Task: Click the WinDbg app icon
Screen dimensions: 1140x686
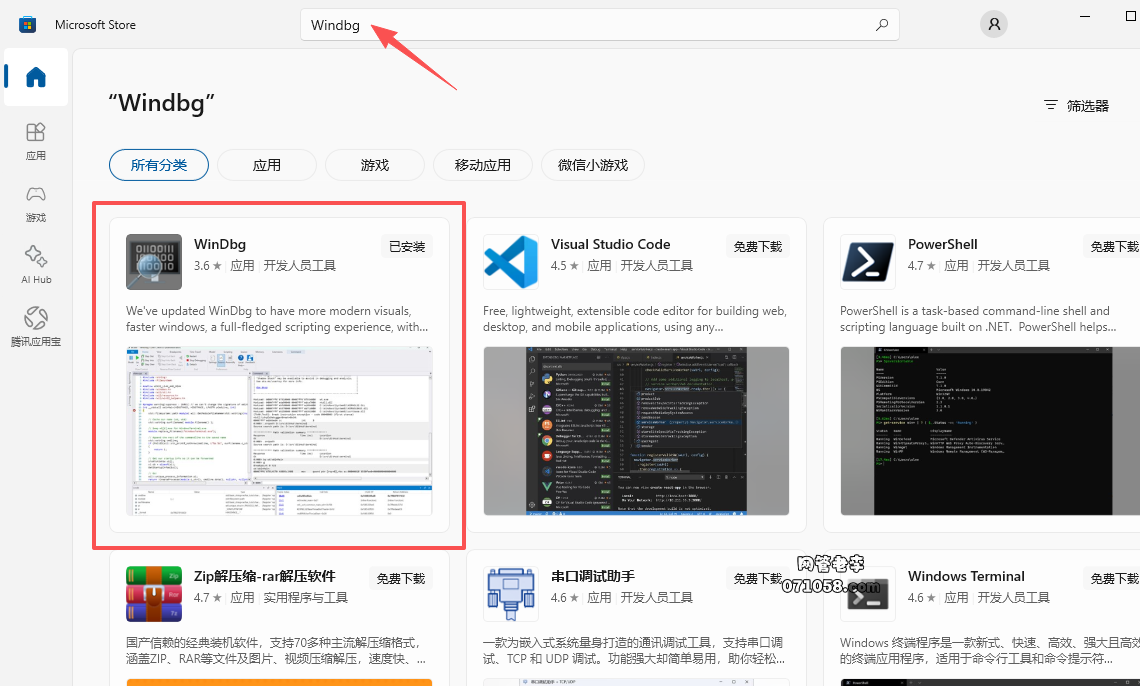Action: [154, 262]
